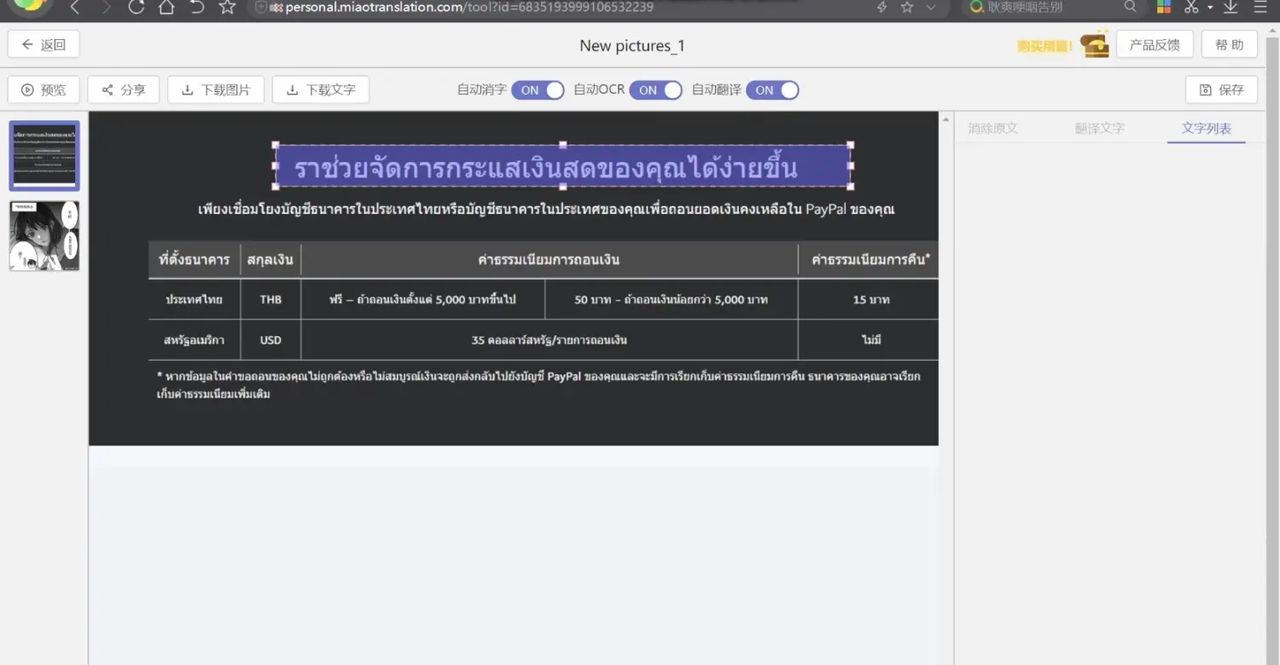
Task: Save the project with 保存
Action: tap(1221, 90)
